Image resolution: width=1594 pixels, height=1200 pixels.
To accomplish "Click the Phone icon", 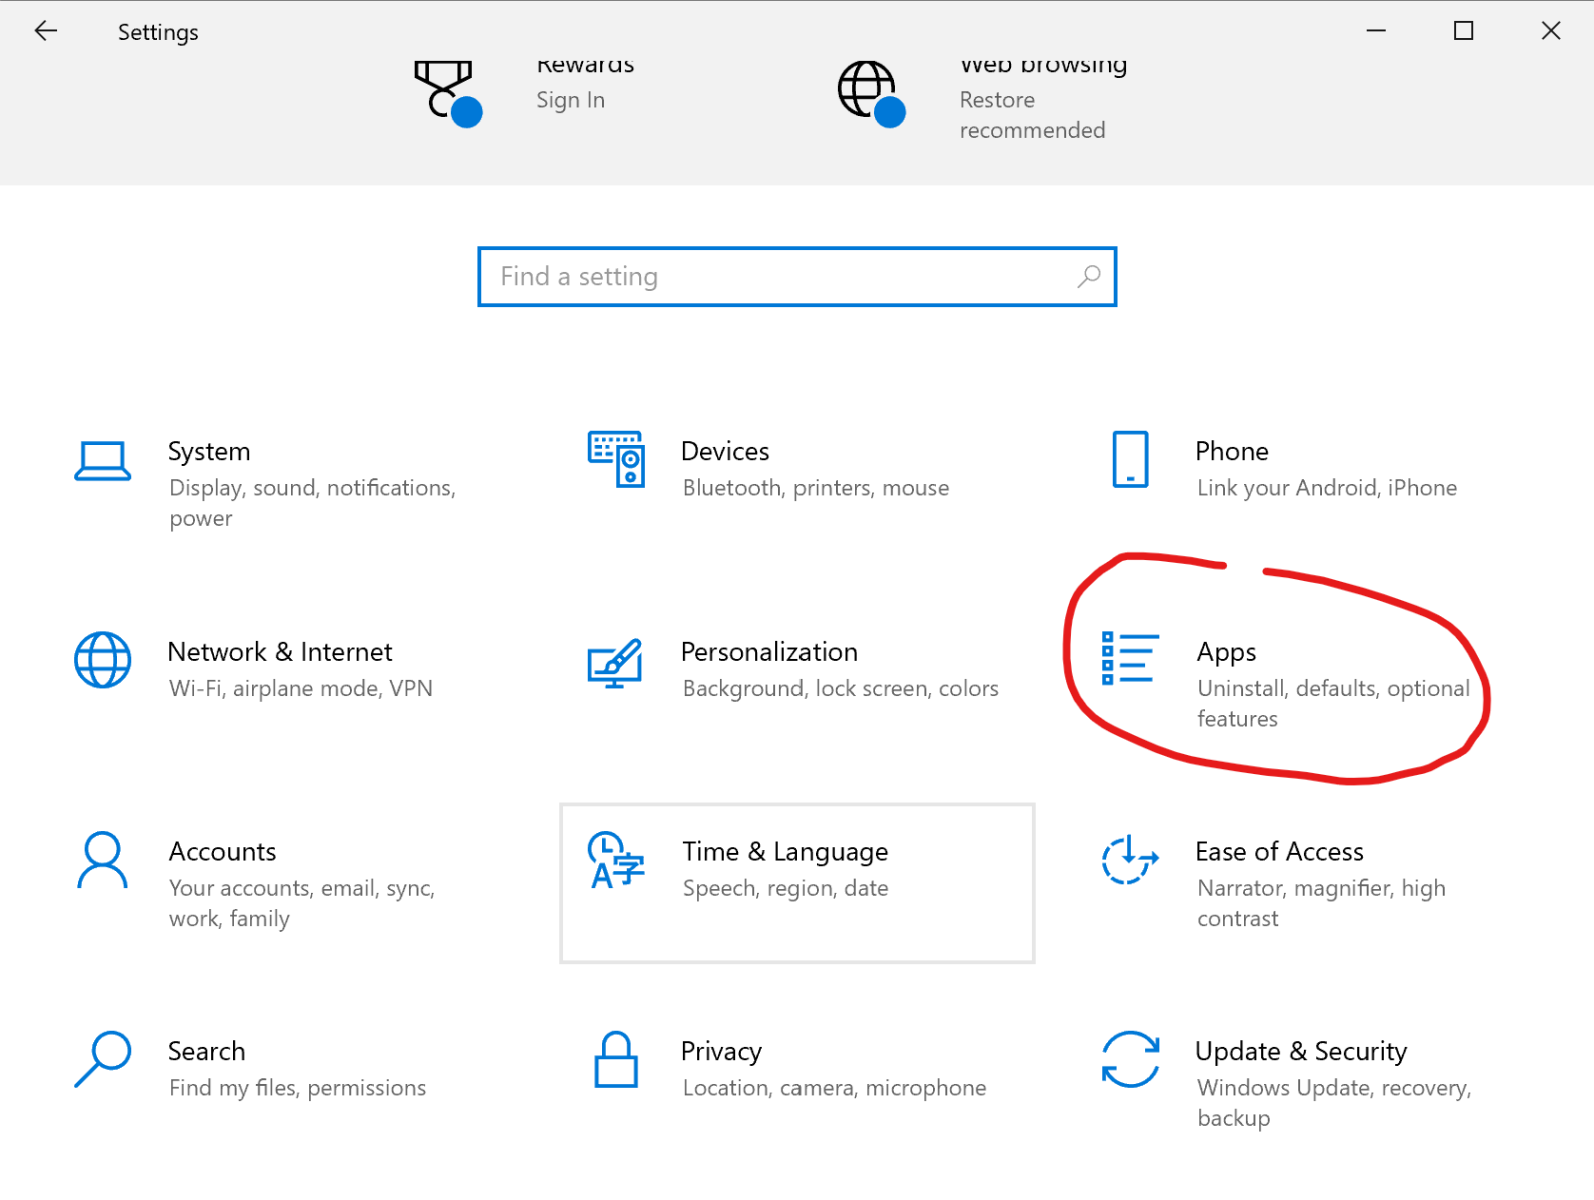I will (1130, 459).
